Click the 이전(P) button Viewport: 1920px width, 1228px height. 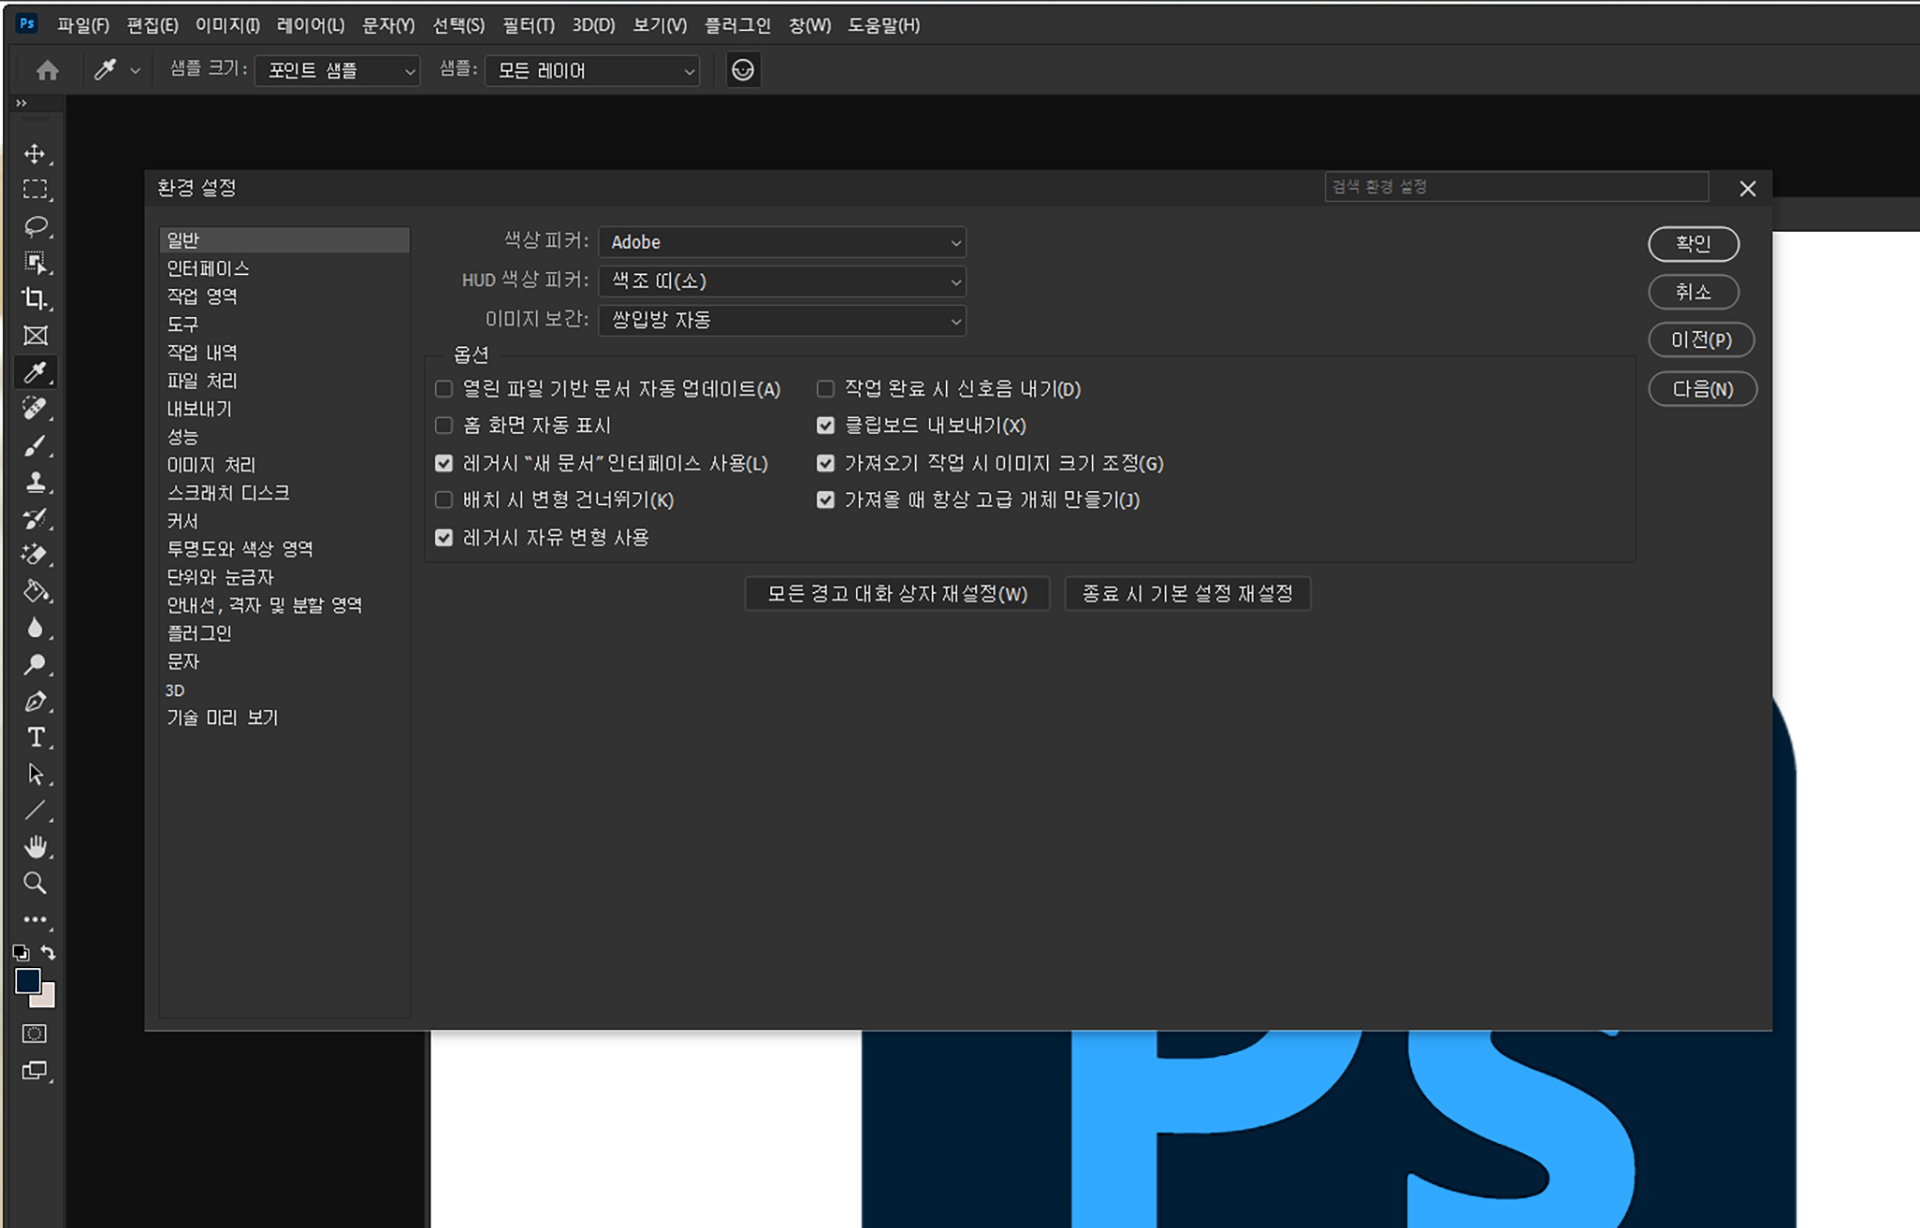coord(1701,340)
